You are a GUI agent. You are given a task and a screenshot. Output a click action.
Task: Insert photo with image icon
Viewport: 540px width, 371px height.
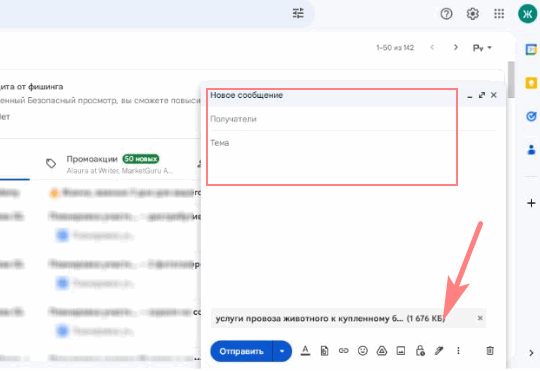(x=401, y=351)
